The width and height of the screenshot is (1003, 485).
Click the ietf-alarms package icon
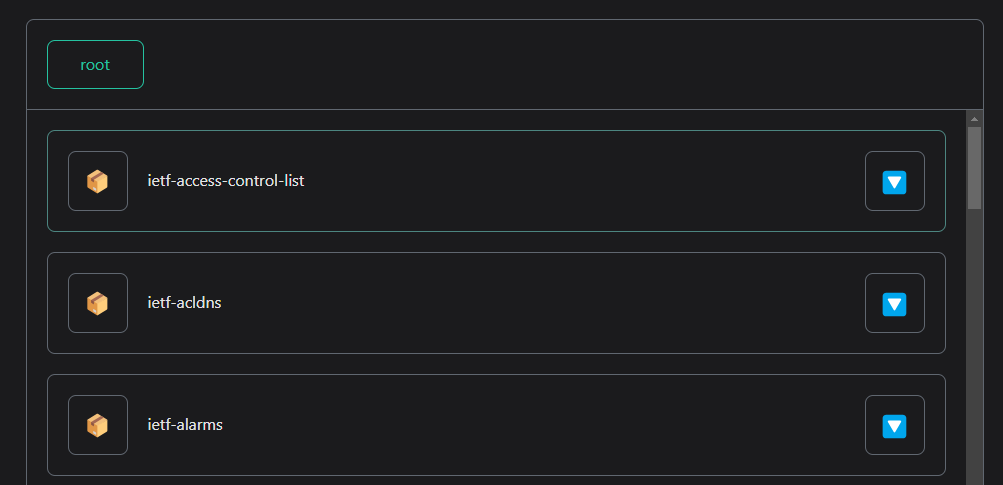tap(97, 425)
